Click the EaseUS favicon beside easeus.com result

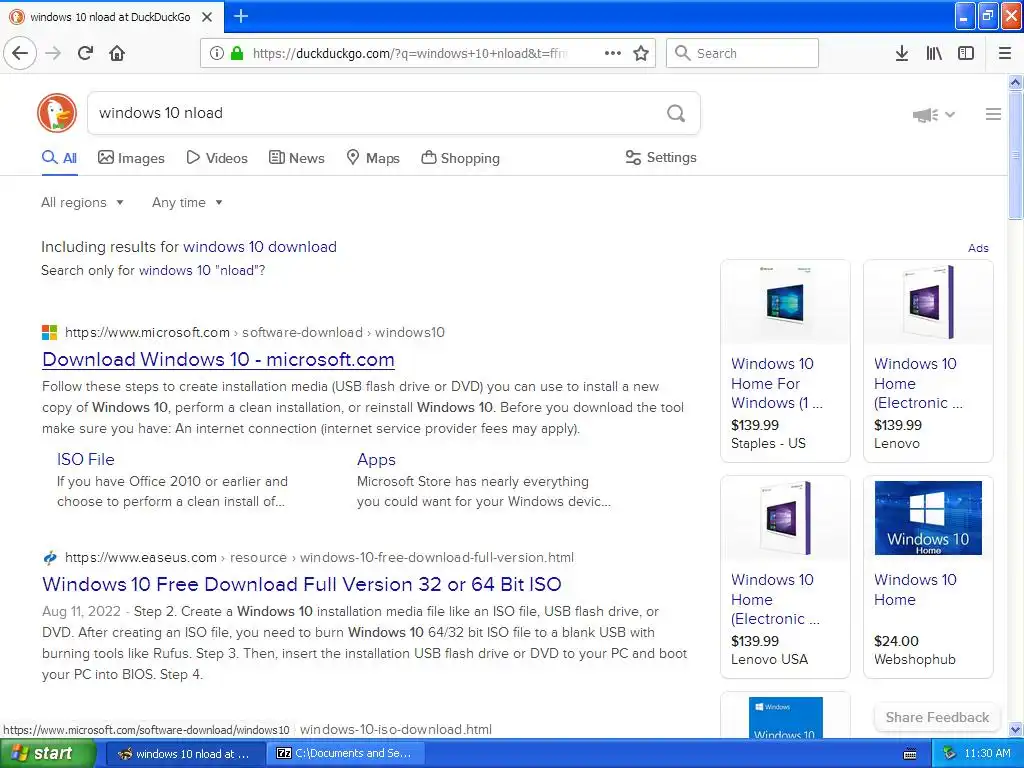point(50,558)
